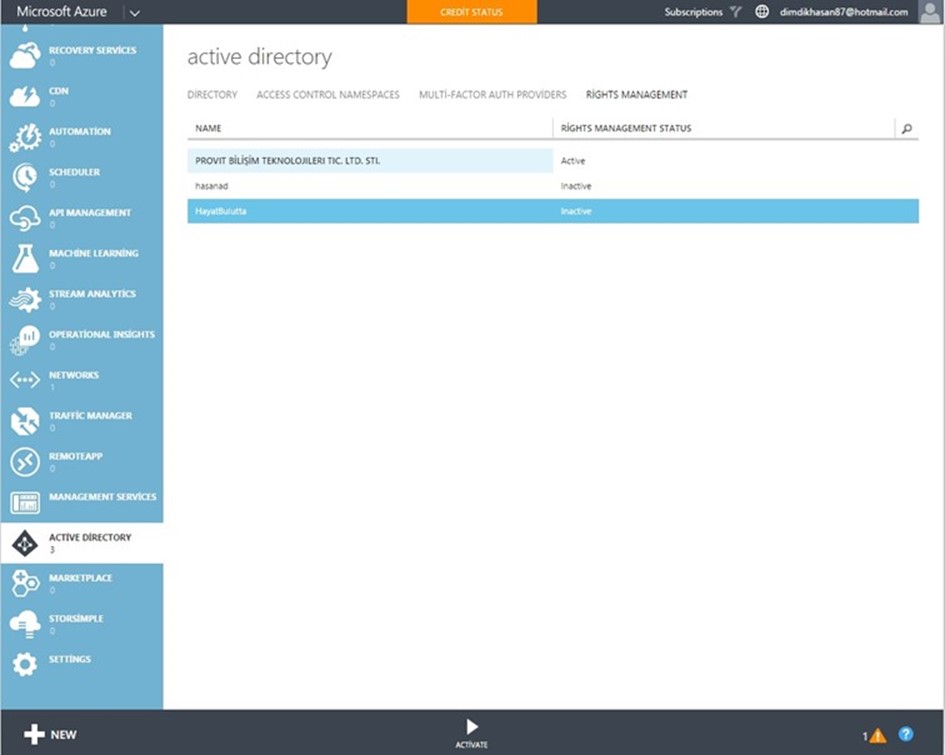Click the Microsoft Azure logo text
This screenshot has height=755, width=945.
(61, 11)
